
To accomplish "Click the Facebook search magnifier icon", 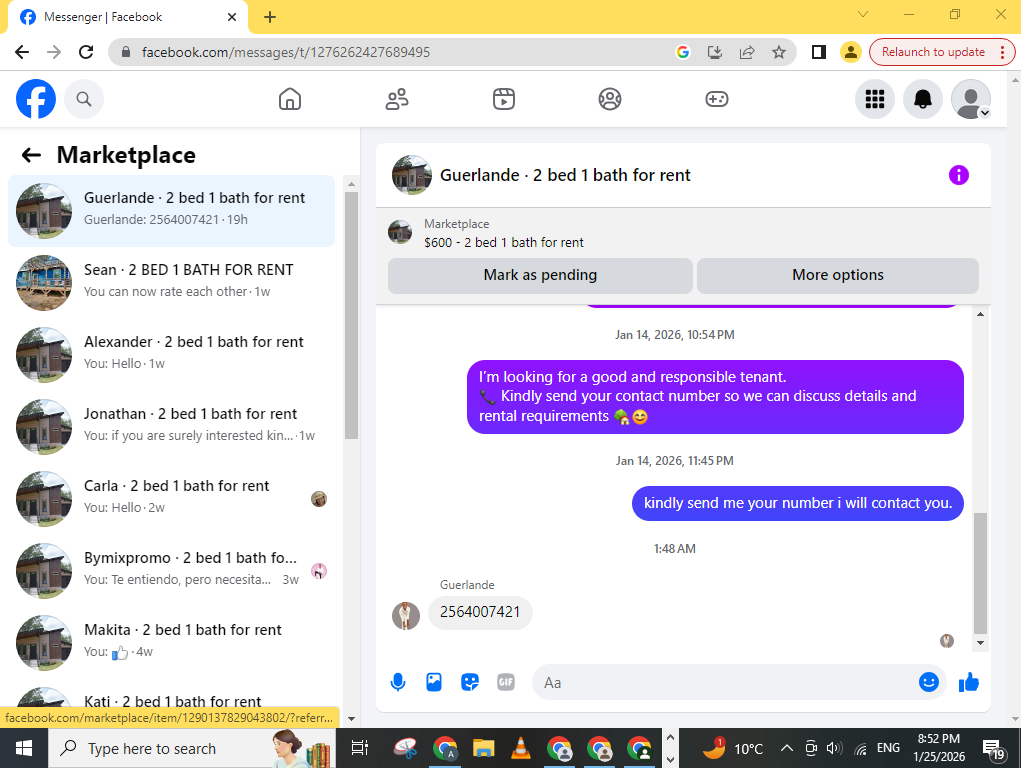I will tap(83, 99).
